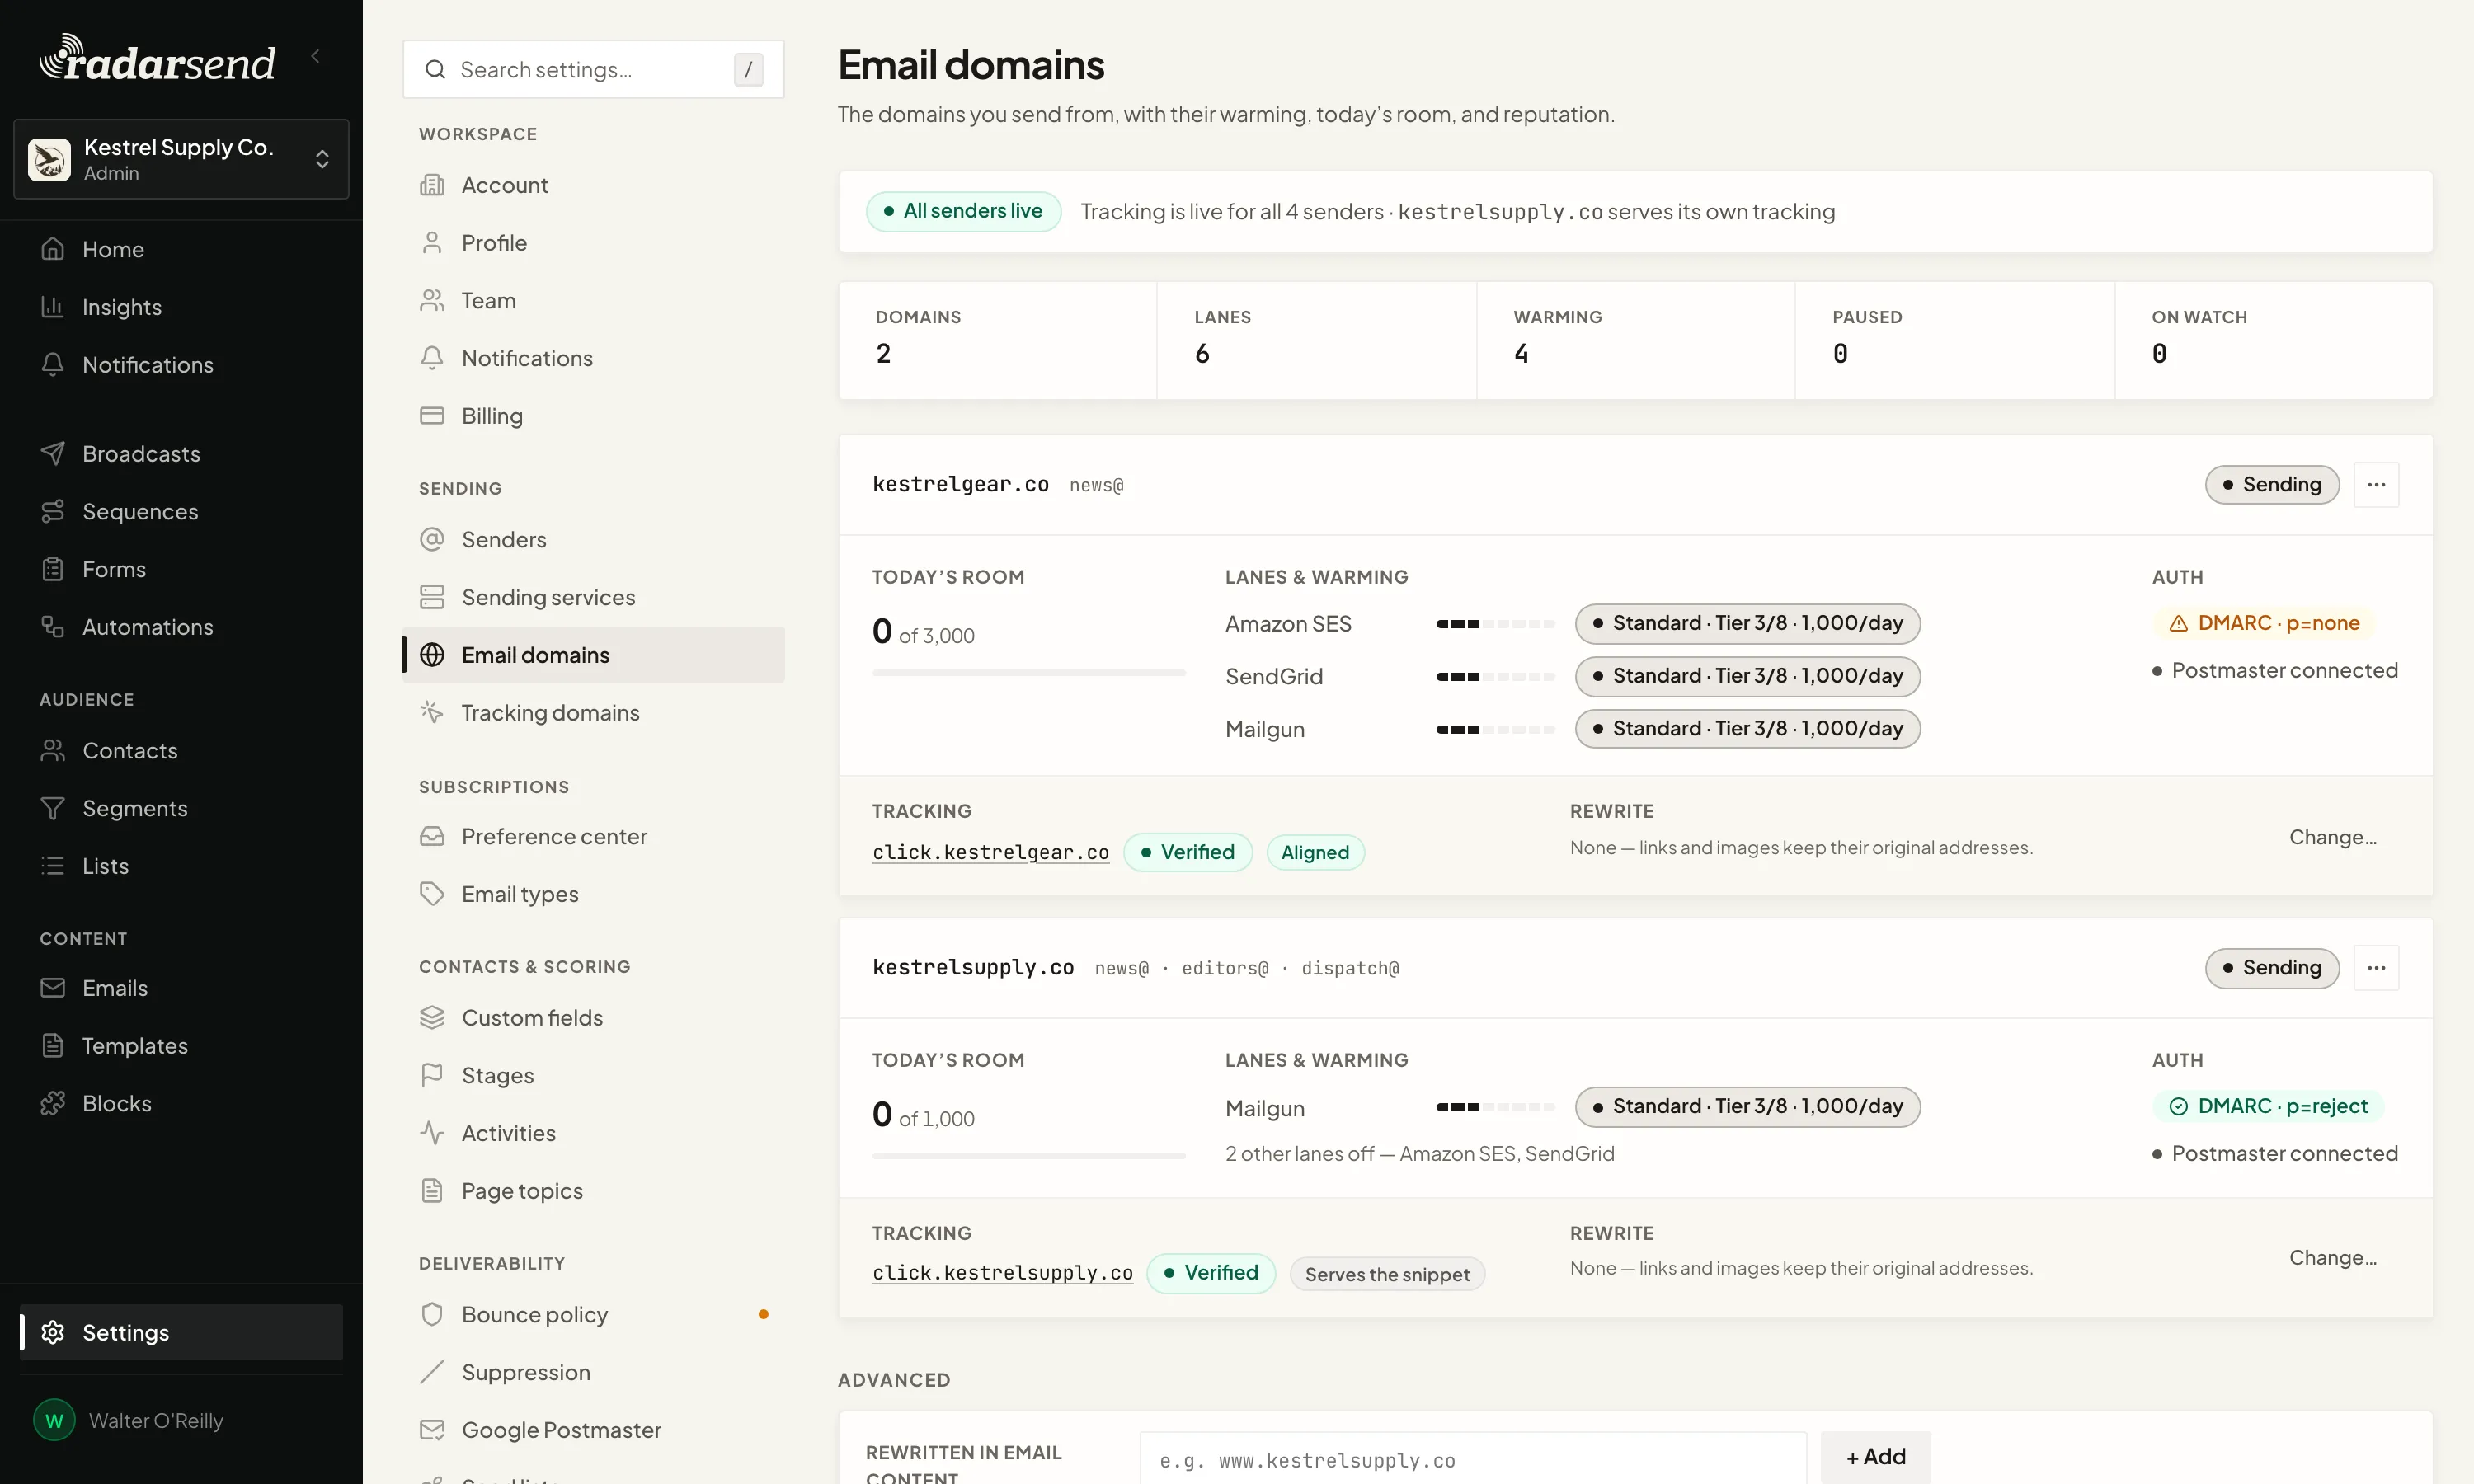Click the Settings gear item
Image resolution: width=2474 pixels, height=1484 pixels.
coord(181,1332)
